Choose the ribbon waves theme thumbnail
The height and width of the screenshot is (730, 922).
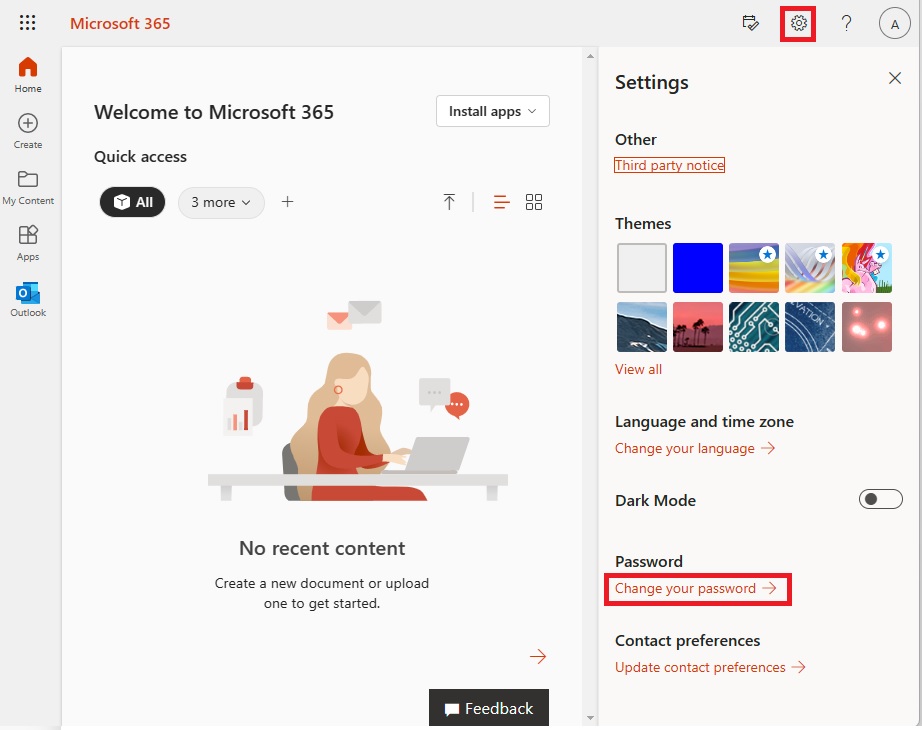[810, 268]
